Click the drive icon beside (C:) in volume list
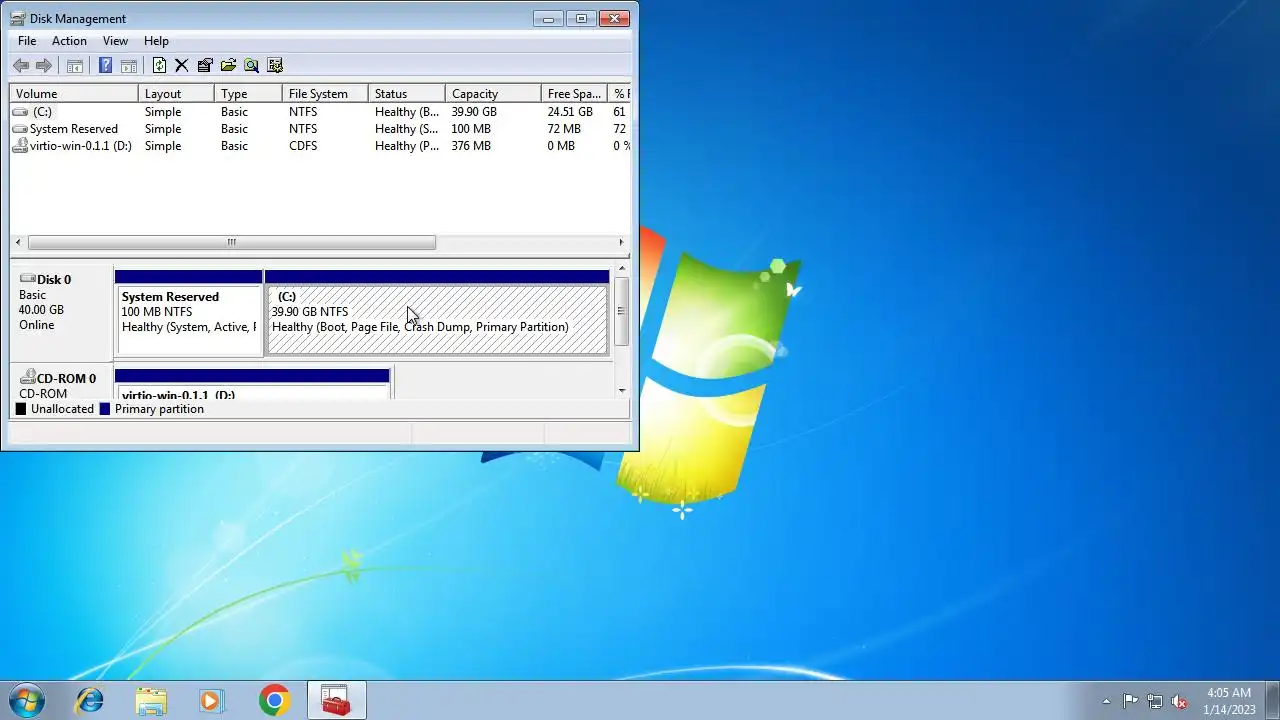 (20, 112)
